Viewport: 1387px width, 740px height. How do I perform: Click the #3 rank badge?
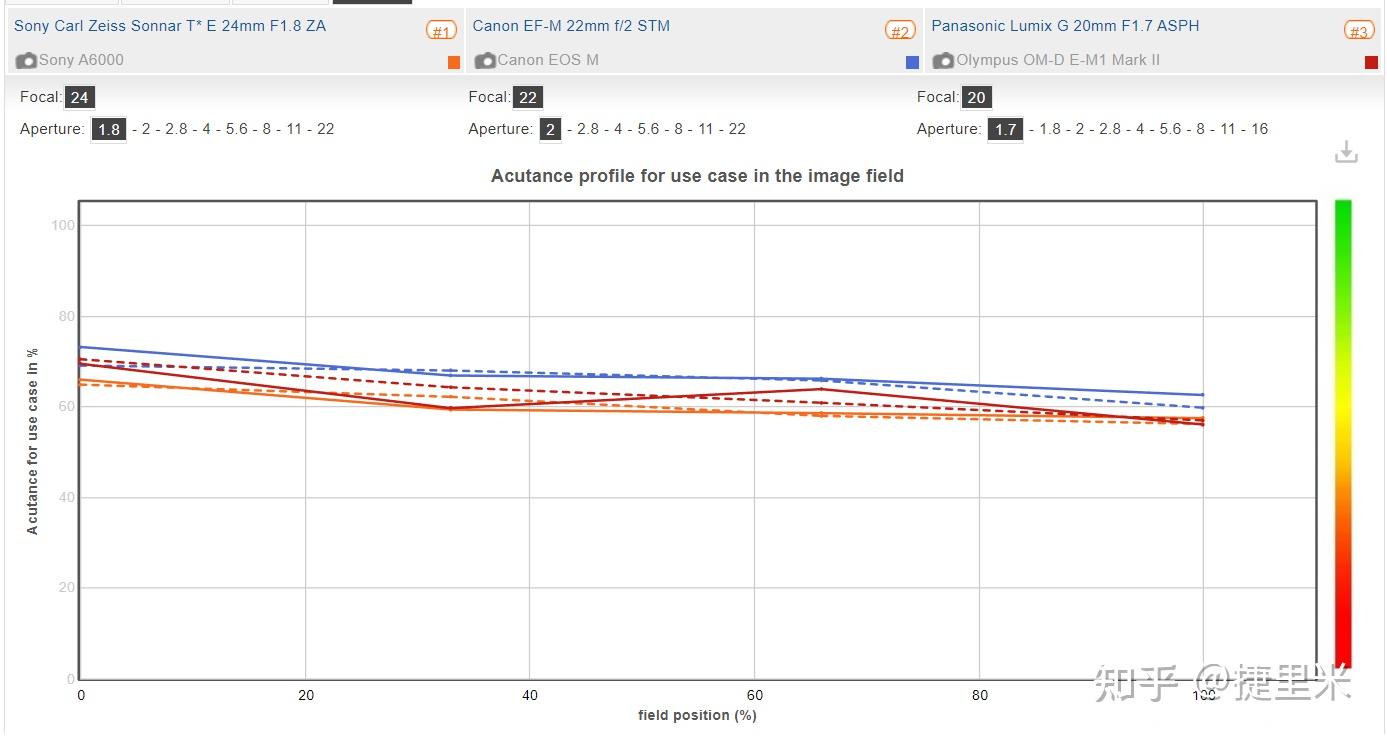(x=1359, y=31)
